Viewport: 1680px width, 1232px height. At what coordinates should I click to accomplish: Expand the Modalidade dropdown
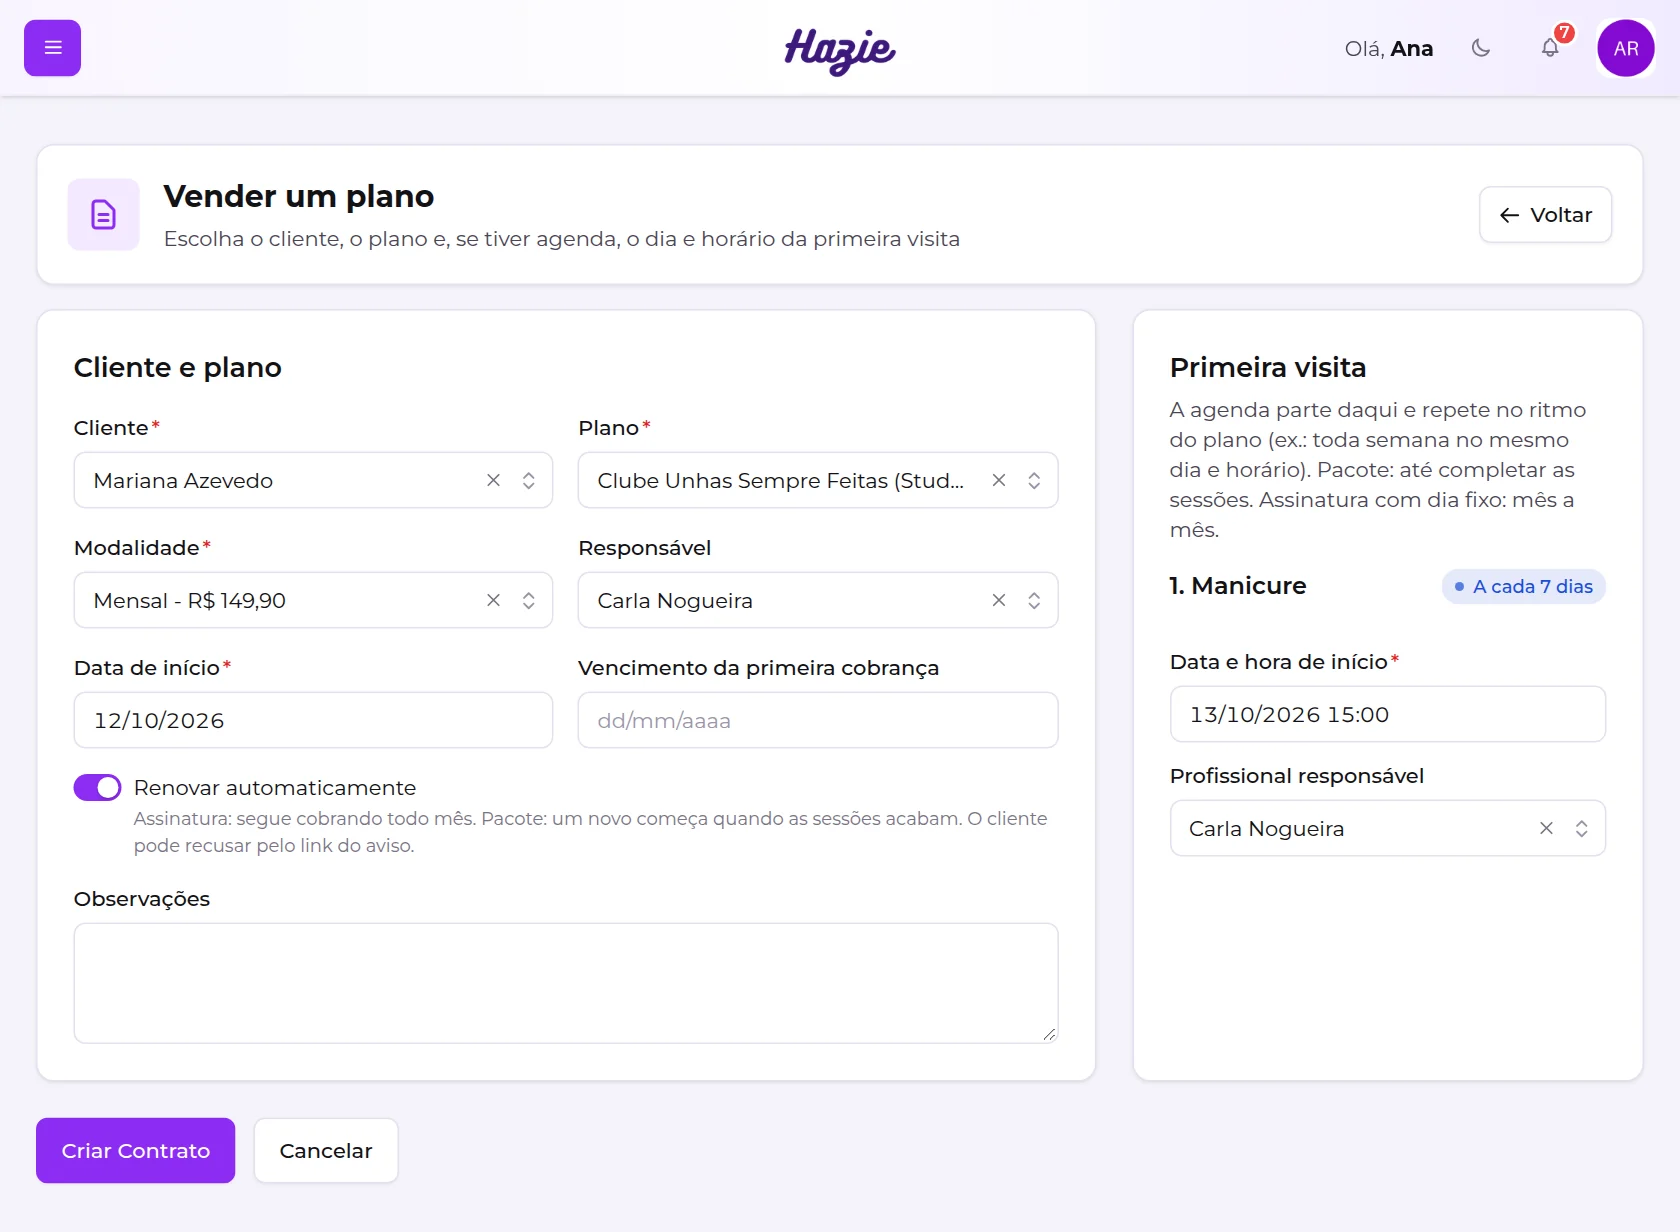click(529, 600)
